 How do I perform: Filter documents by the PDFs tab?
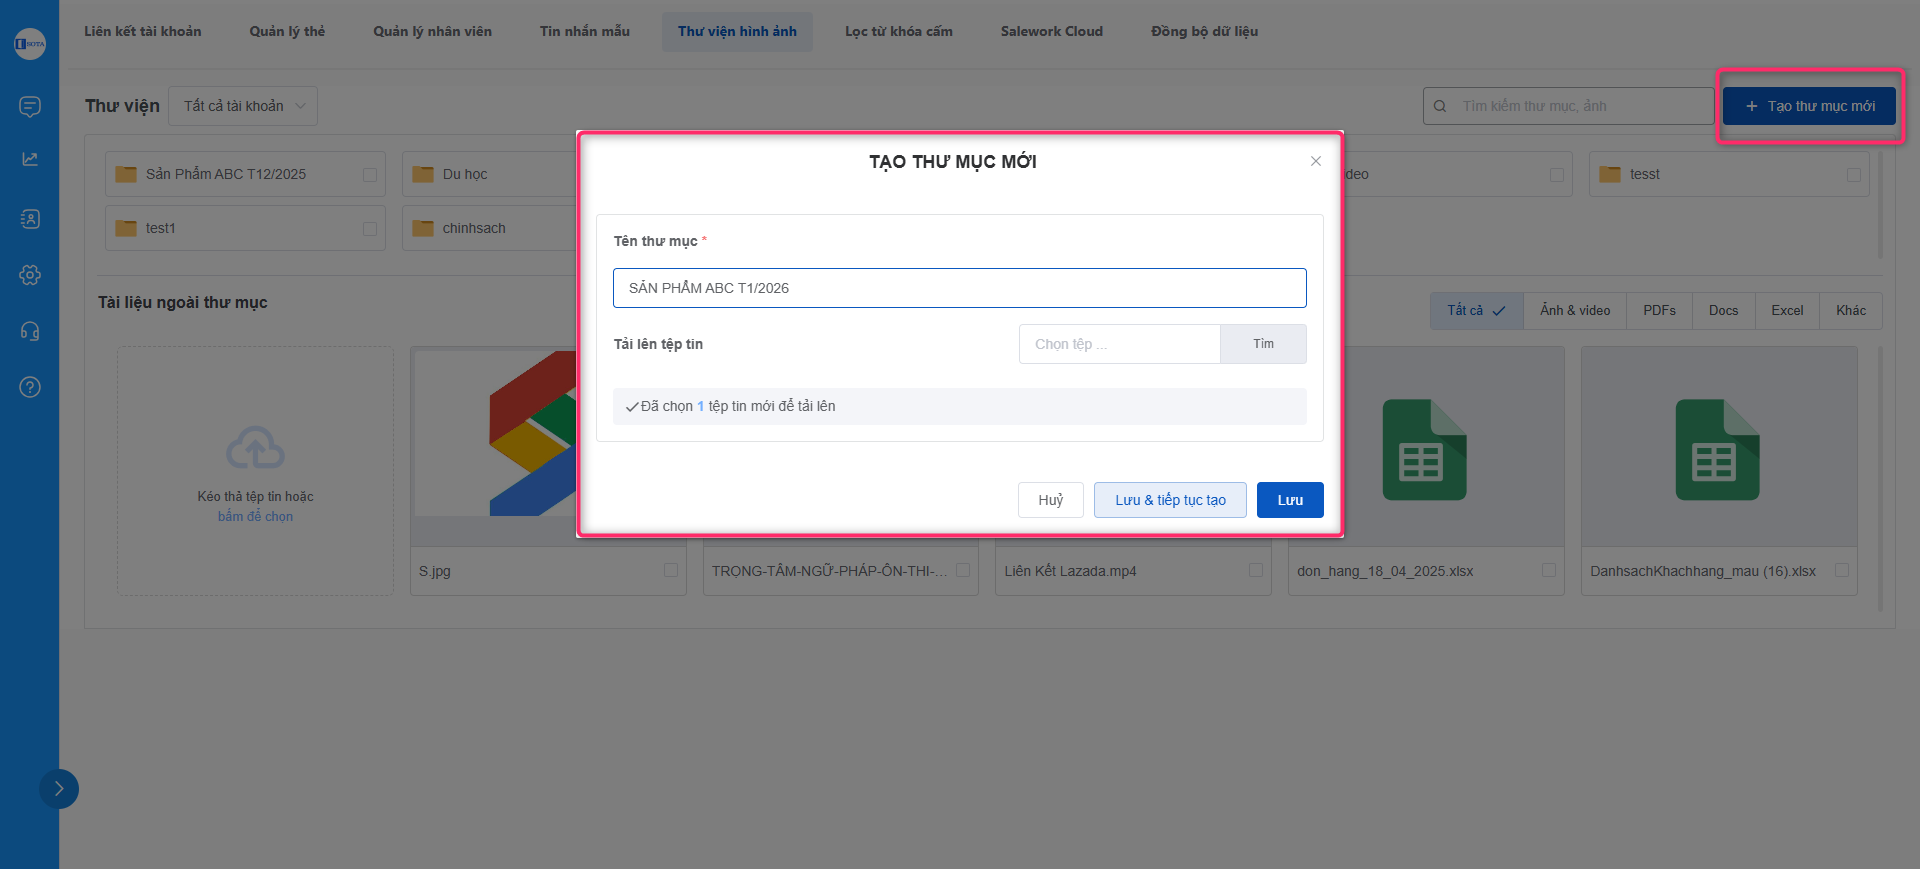pos(1658,311)
